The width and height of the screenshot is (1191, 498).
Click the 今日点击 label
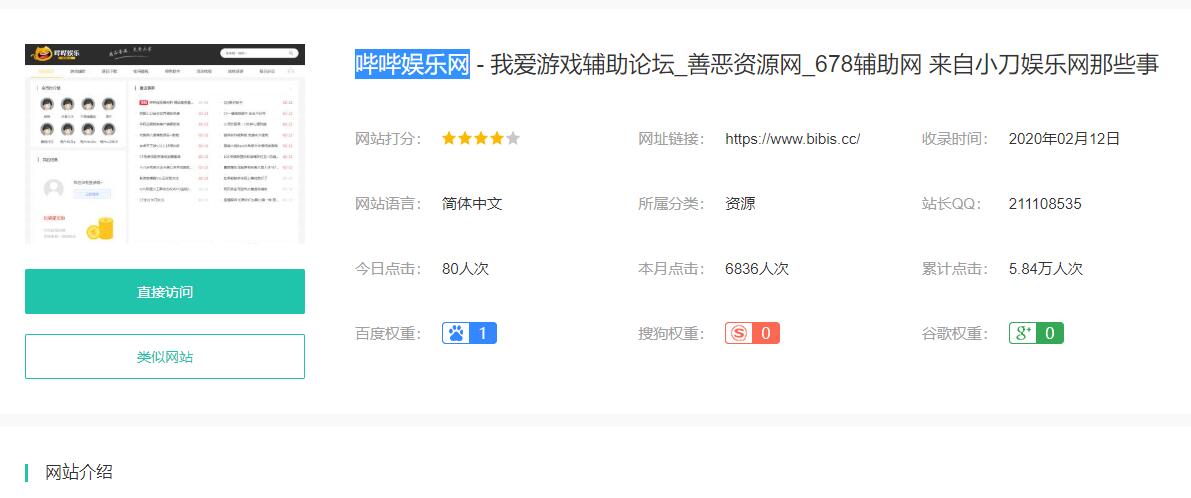(388, 269)
